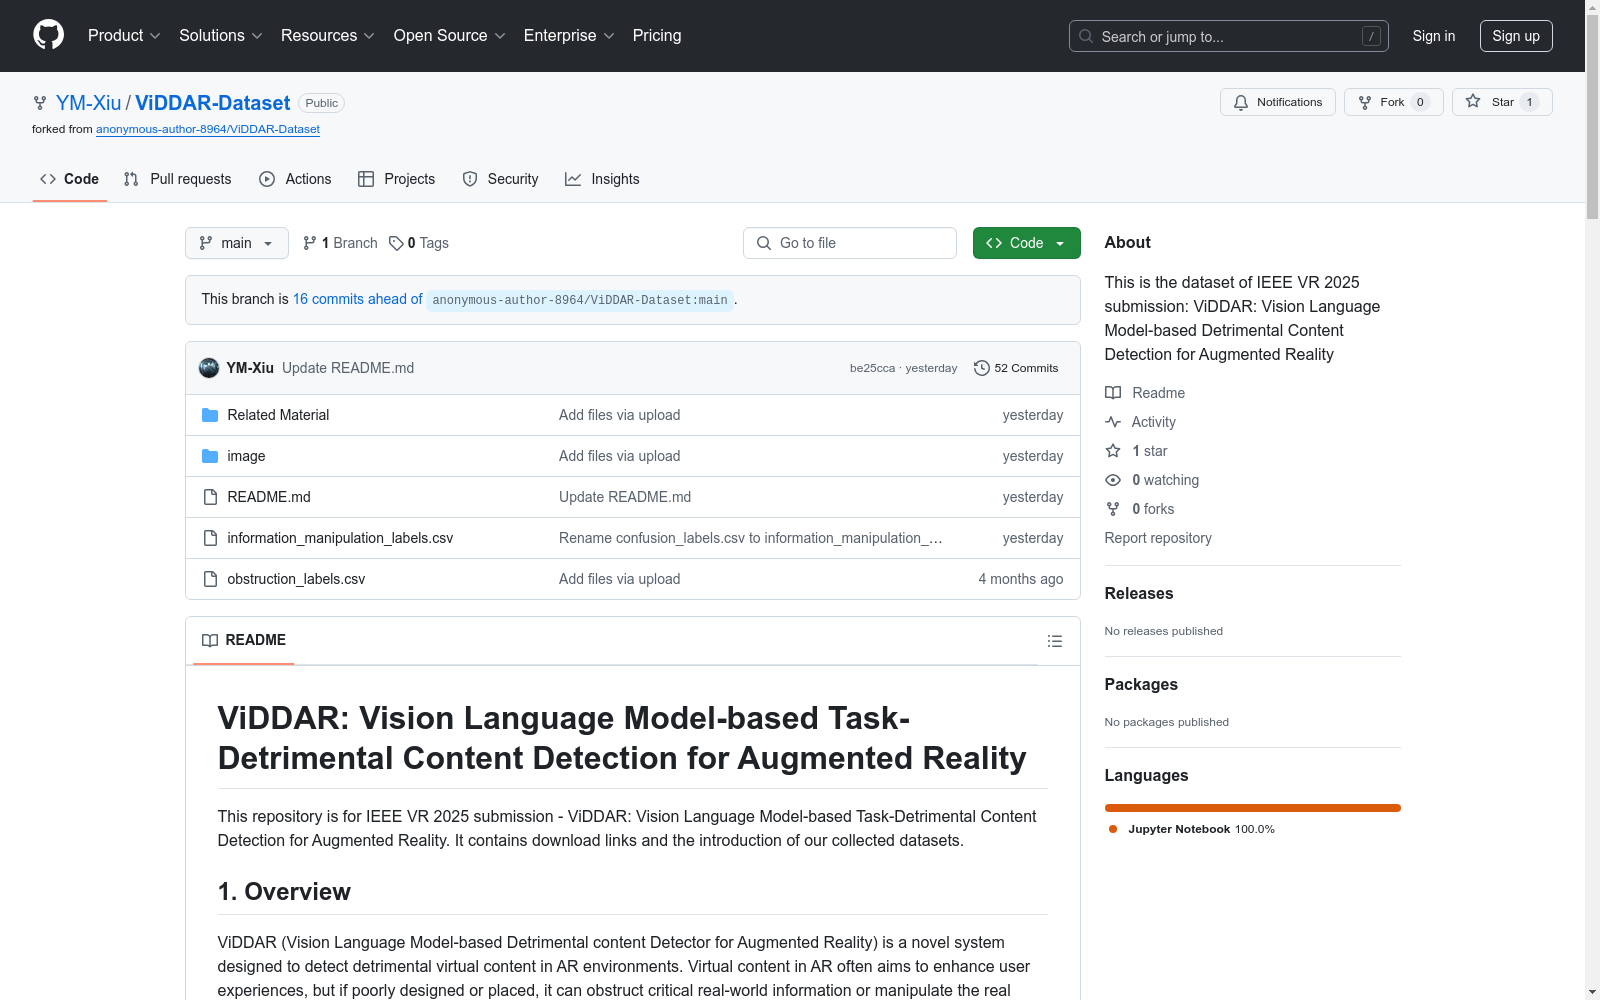The width and height of the screenshot is (1600, 1000).
Task: Click the Pricing link in header
Action: (657, 36)
